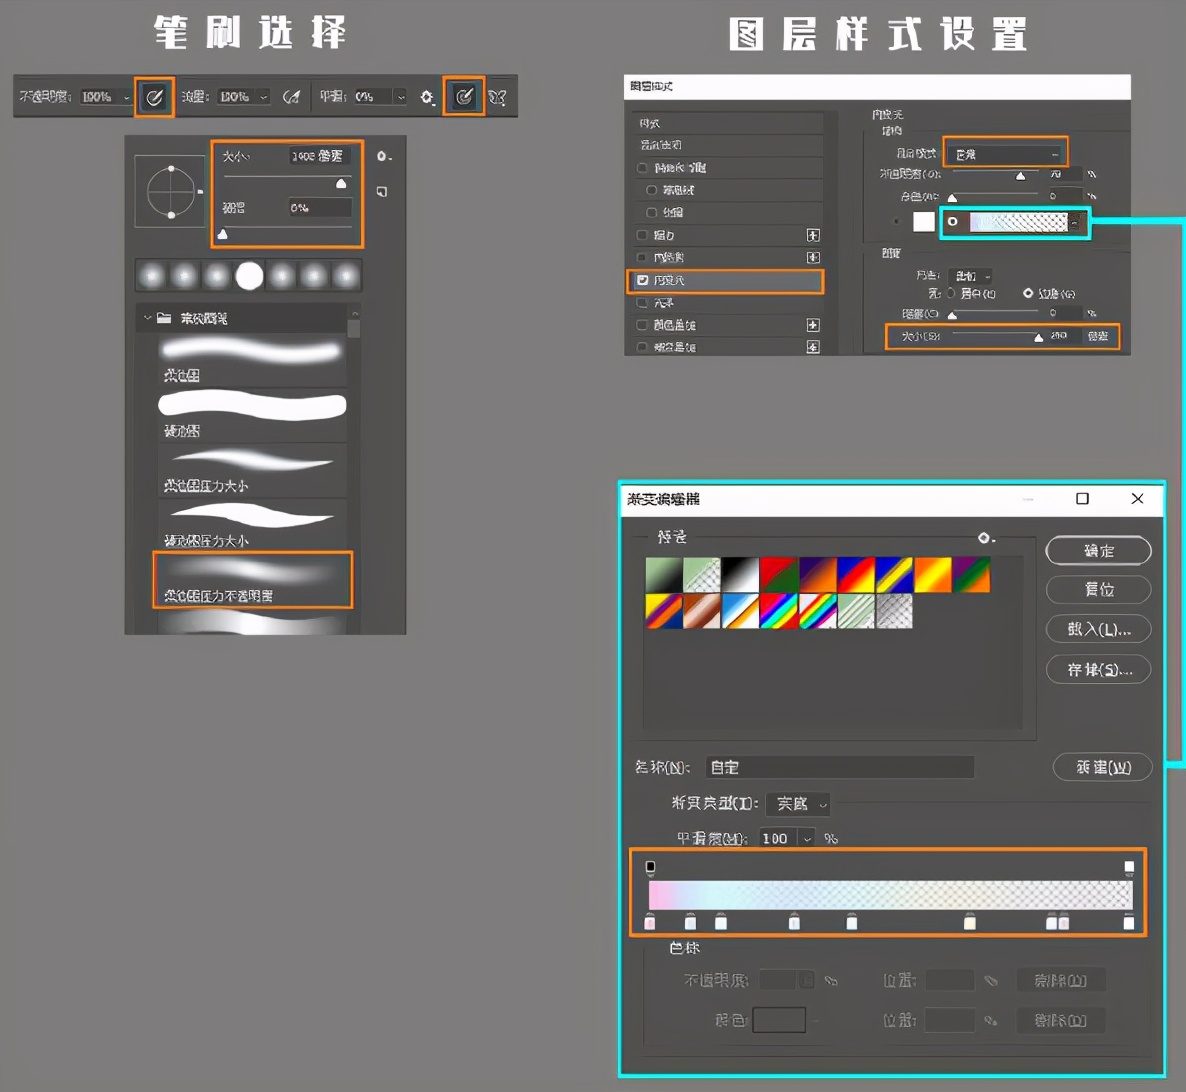Select the black-to-white gradient preset swatch

point(740,575)
